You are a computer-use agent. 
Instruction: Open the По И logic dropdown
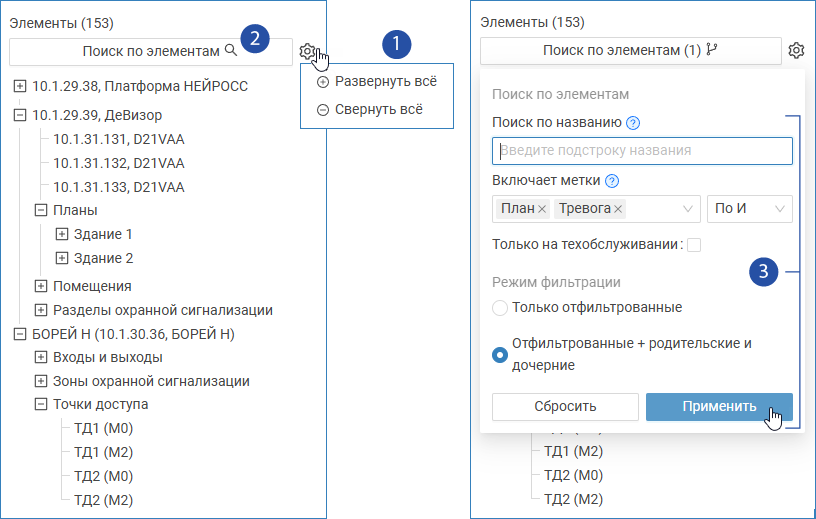tap(749, 209)
